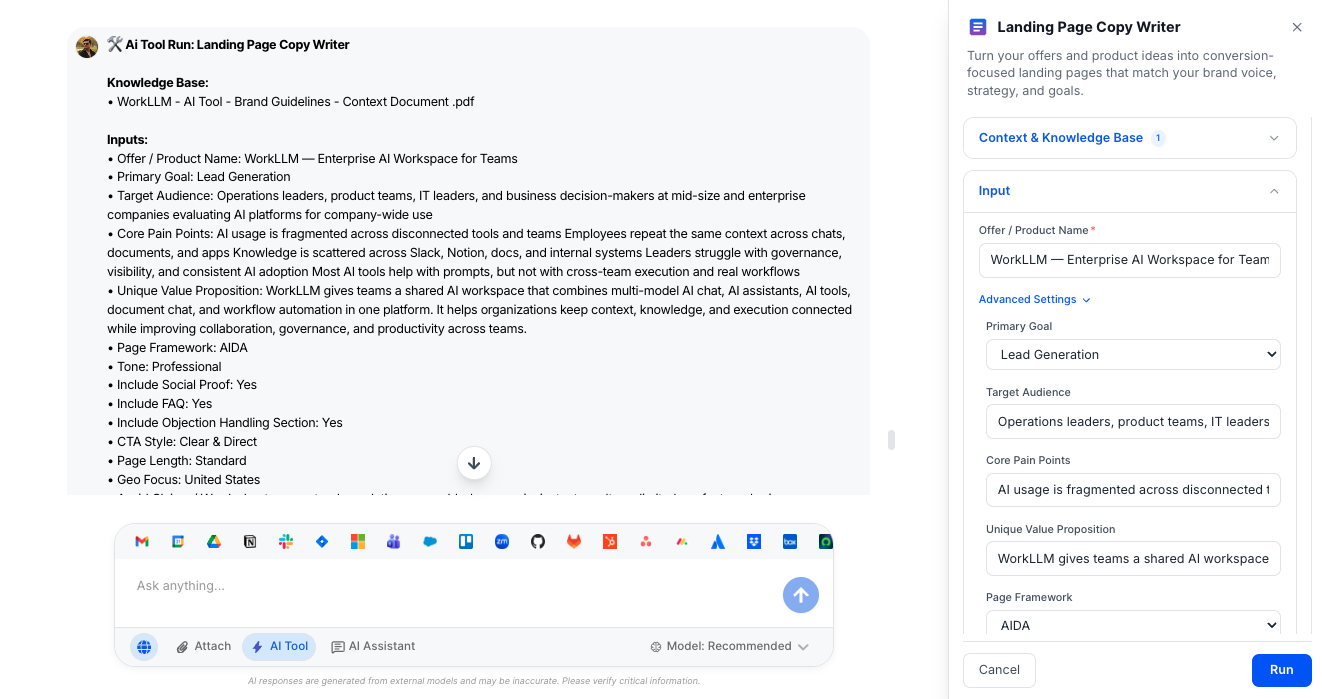Image resolution: width=1322 pixels, height=699 pixels.
Task: Click the blue send arrow button
Action: [x=801, y=595]
